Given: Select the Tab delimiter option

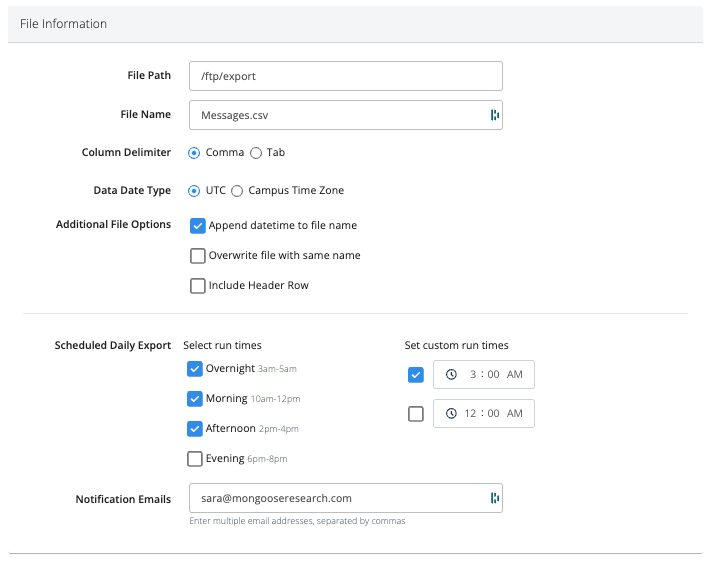Looking at the screenshot, I should [x=256, y=153].
